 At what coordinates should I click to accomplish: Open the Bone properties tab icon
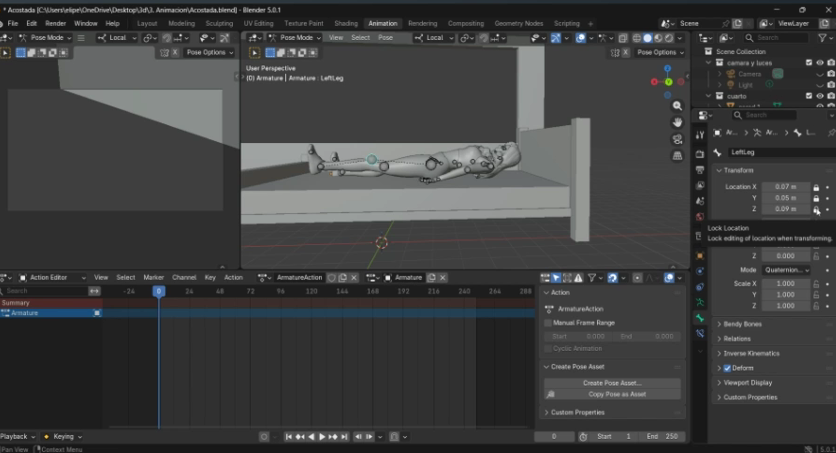700,318
